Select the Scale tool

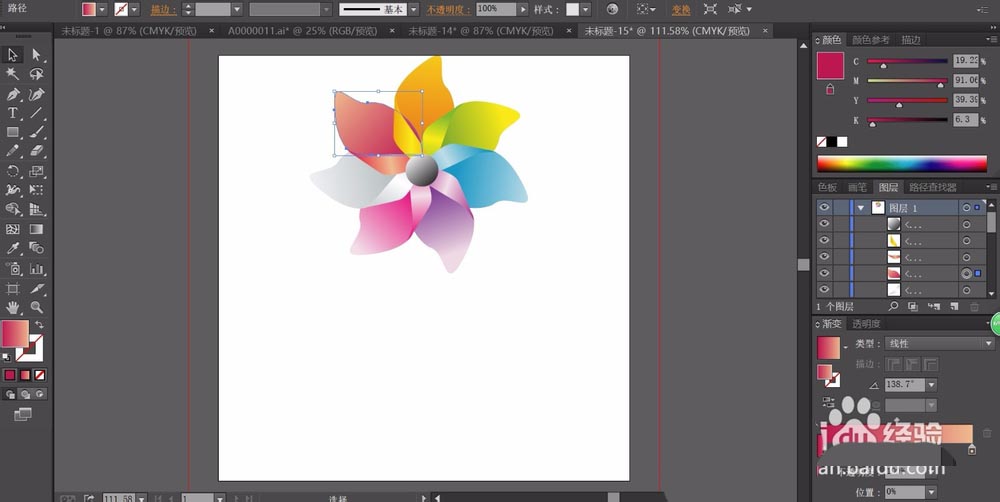tap(36, 171)
